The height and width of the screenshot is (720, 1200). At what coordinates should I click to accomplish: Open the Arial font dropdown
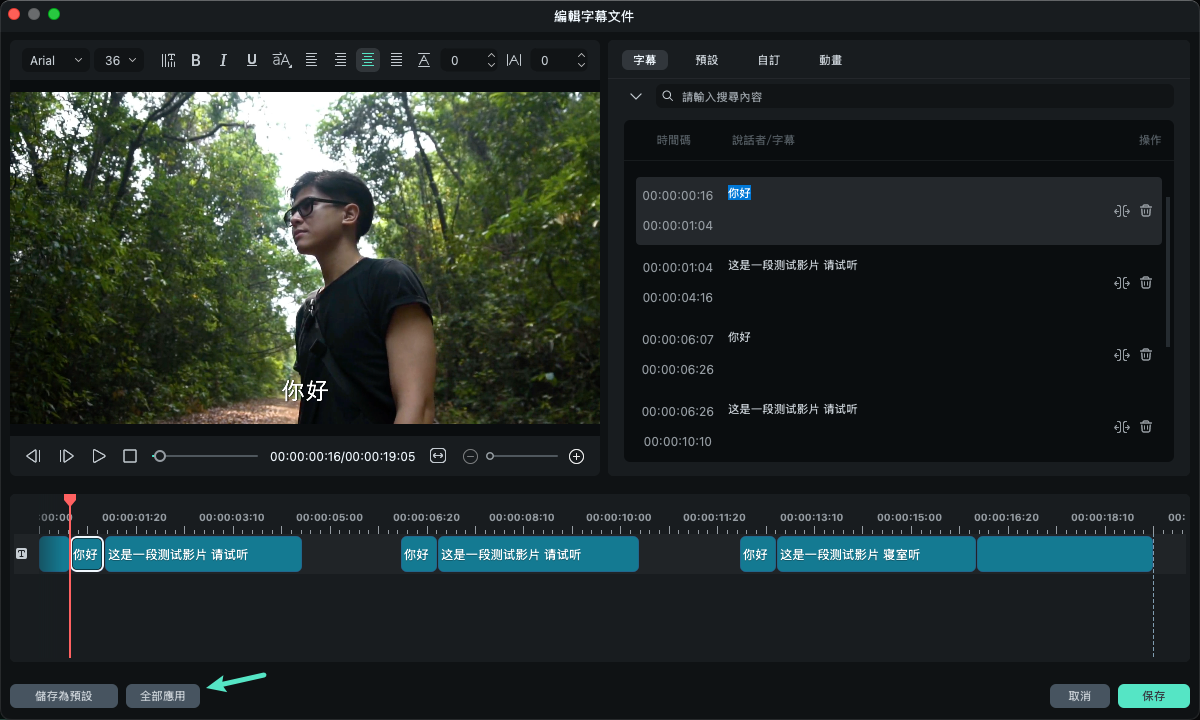click(56, 60)
